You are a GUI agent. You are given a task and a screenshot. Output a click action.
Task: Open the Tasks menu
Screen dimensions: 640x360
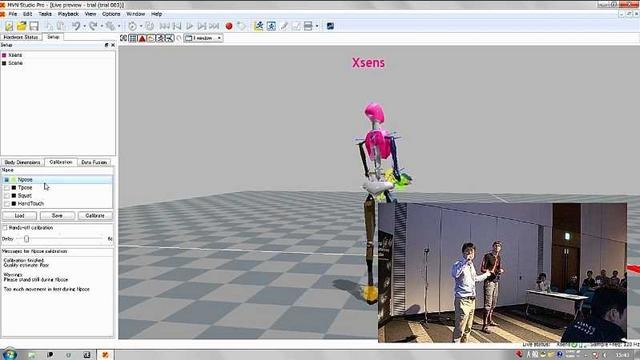45,14
